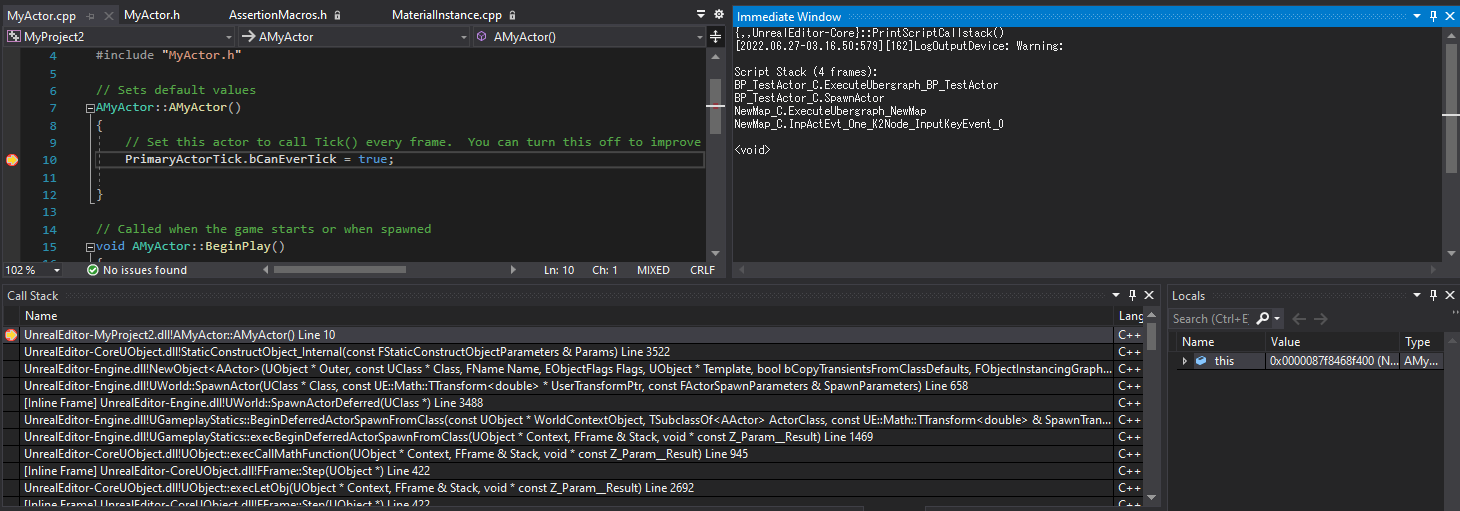Open the 102 % zoom dropdown

pos(33,270)
